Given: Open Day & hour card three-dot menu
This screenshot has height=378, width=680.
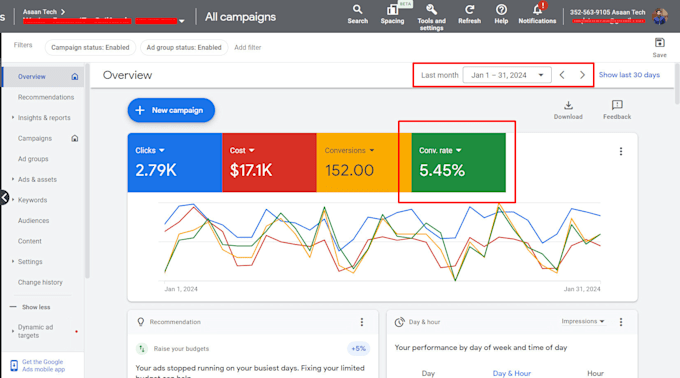Looking at the screenshot, I should point(621,322).
